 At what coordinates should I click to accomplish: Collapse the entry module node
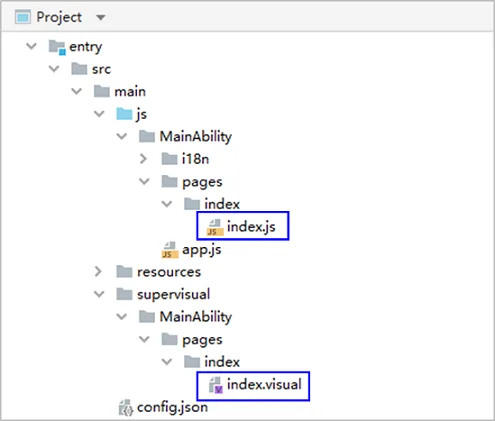point(31,46)
